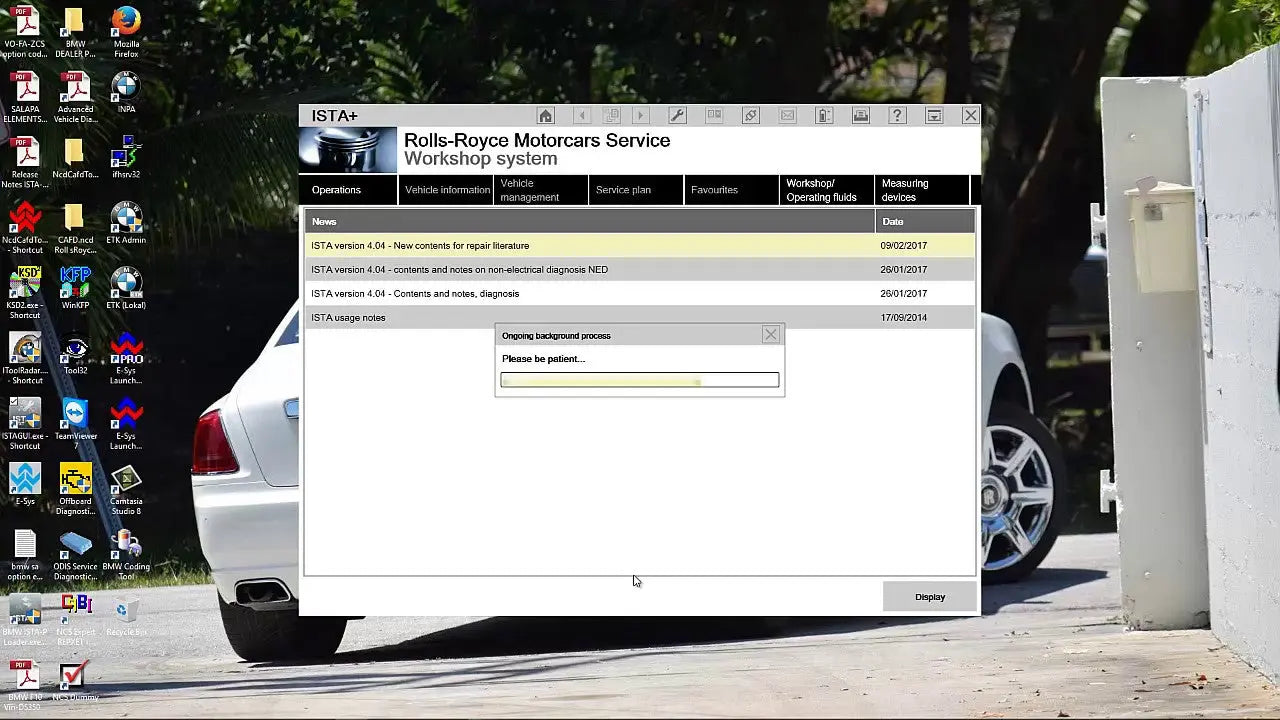1280x720 pixels.
Task: Open ISTA+ help via question mark icon
Action: 897,115
